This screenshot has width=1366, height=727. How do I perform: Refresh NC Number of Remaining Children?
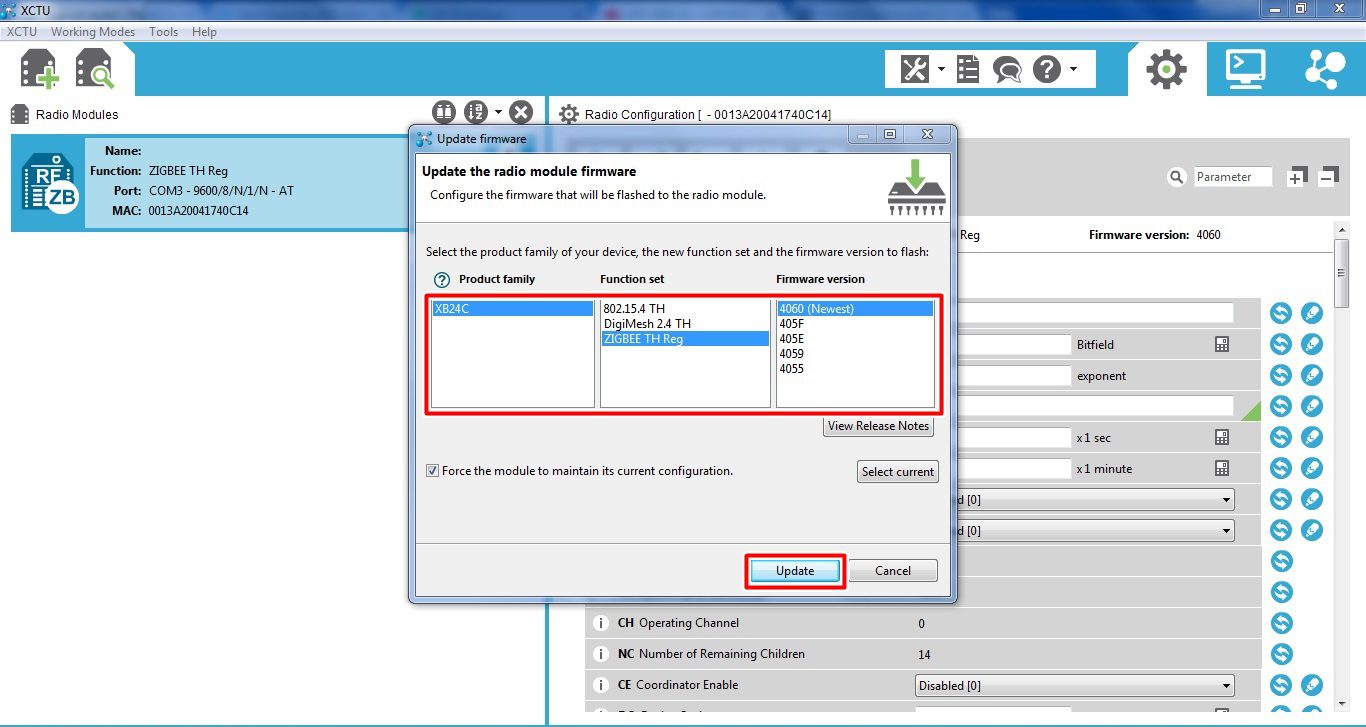1281,654
